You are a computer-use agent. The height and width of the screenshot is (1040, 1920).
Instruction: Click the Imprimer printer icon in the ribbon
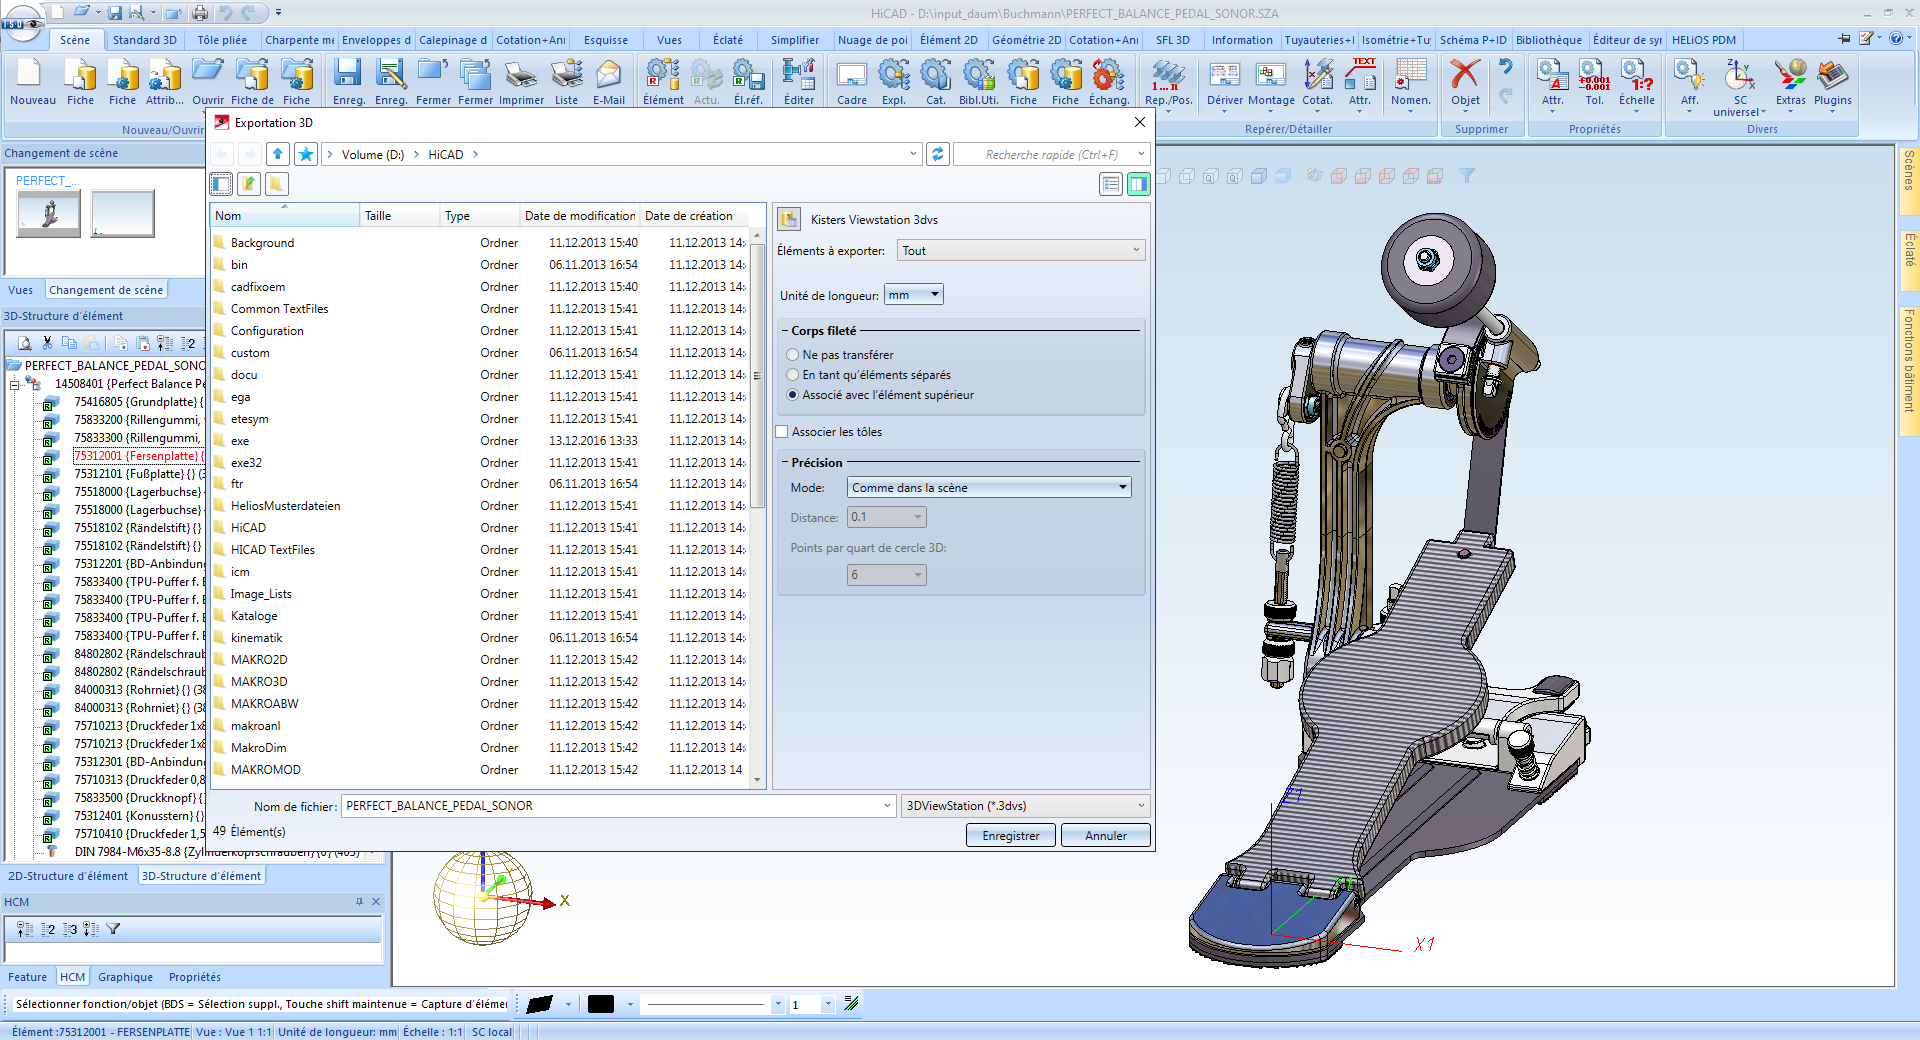[521, 76]
